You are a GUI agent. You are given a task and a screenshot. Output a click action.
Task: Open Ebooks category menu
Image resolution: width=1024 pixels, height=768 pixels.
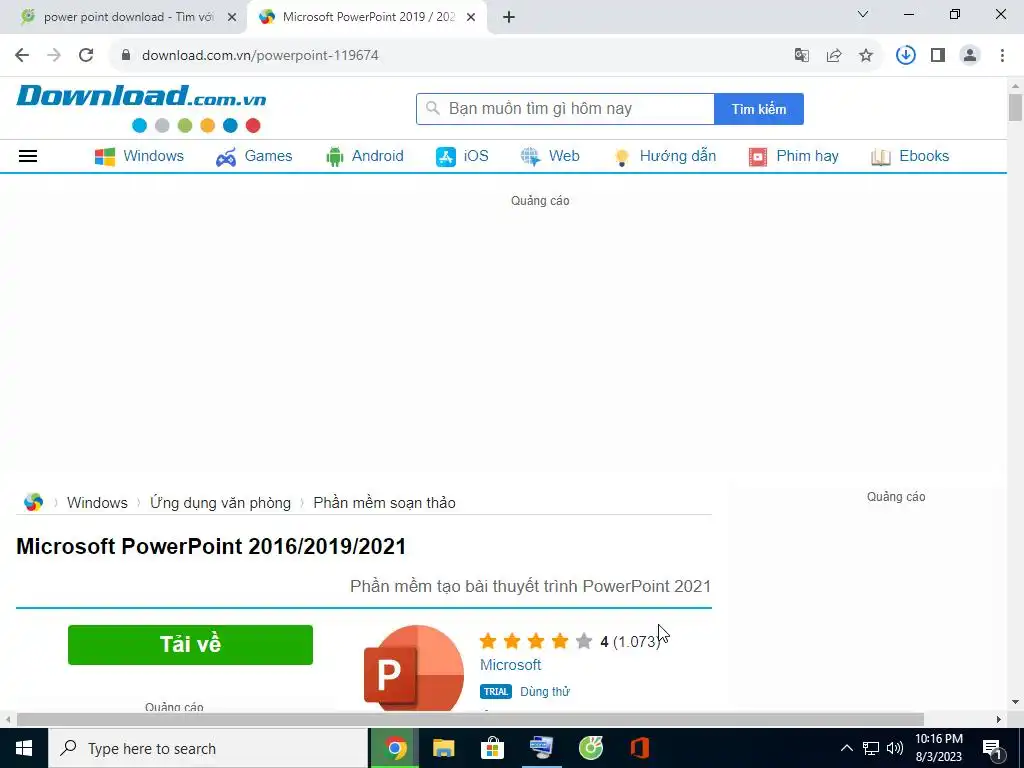[x=910, y=156]
